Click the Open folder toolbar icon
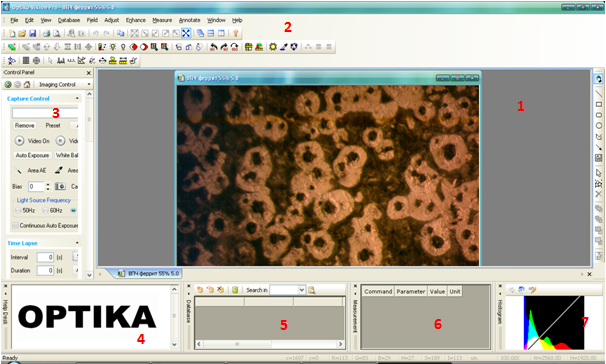Viewport: 606px width, 364px height. (x=22, y=34)
